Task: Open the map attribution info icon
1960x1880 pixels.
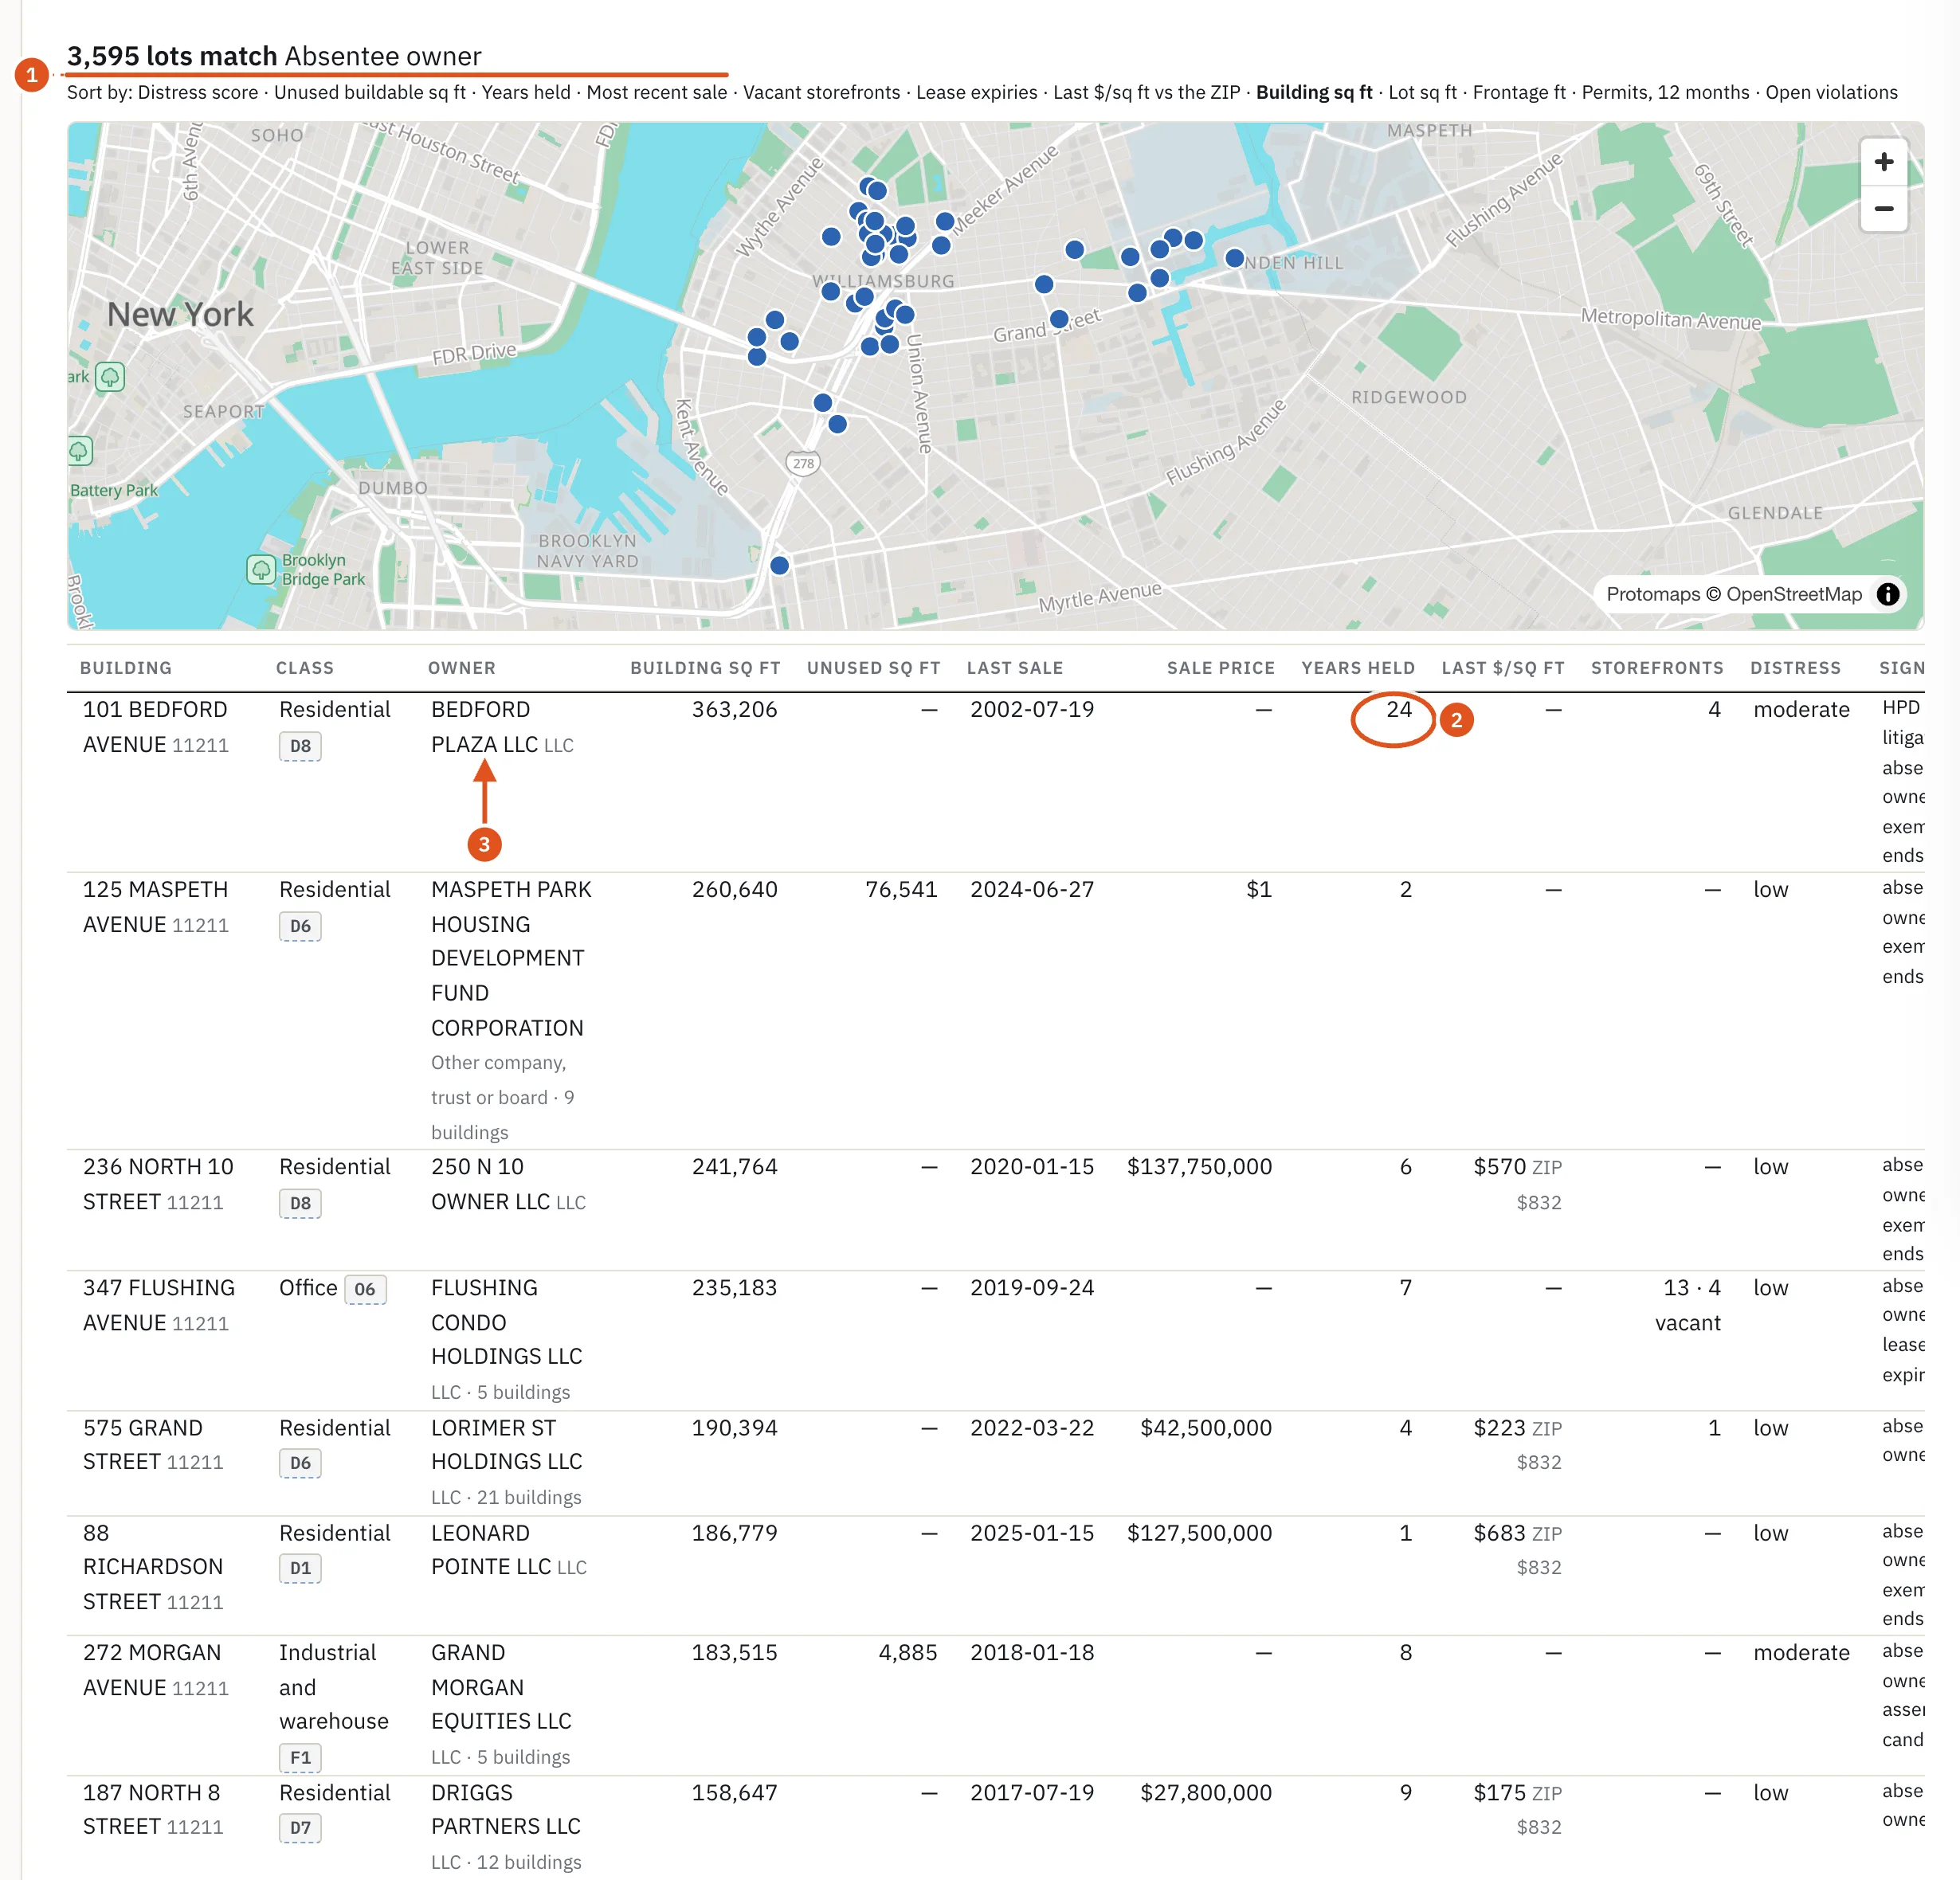Action: click(1887, 594)
